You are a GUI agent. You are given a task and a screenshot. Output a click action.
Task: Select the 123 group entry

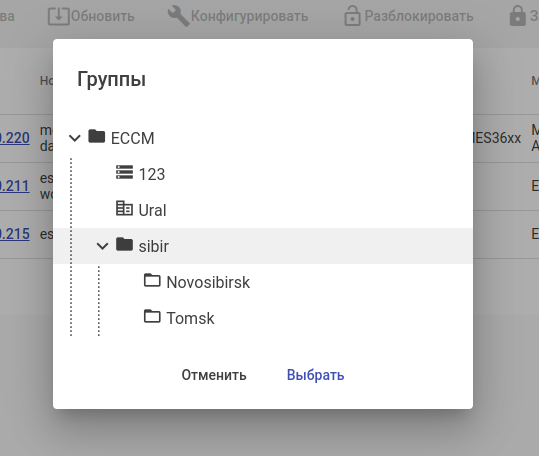pyautogui.click(x=152, y=174)
